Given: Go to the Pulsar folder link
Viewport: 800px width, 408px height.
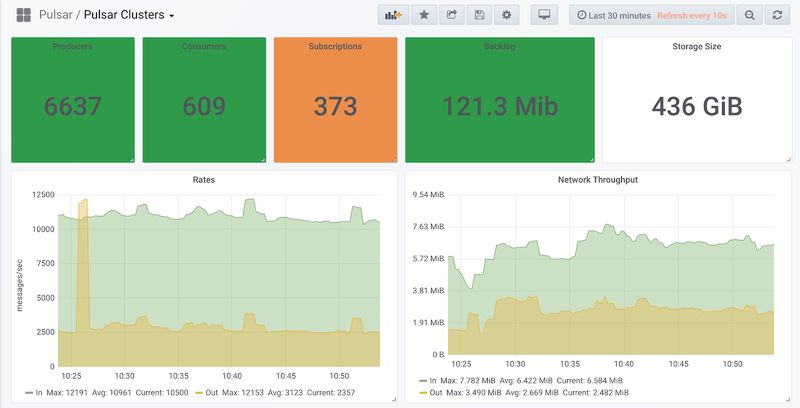Looking at the screenshot, I should click(x=56, y=15).
